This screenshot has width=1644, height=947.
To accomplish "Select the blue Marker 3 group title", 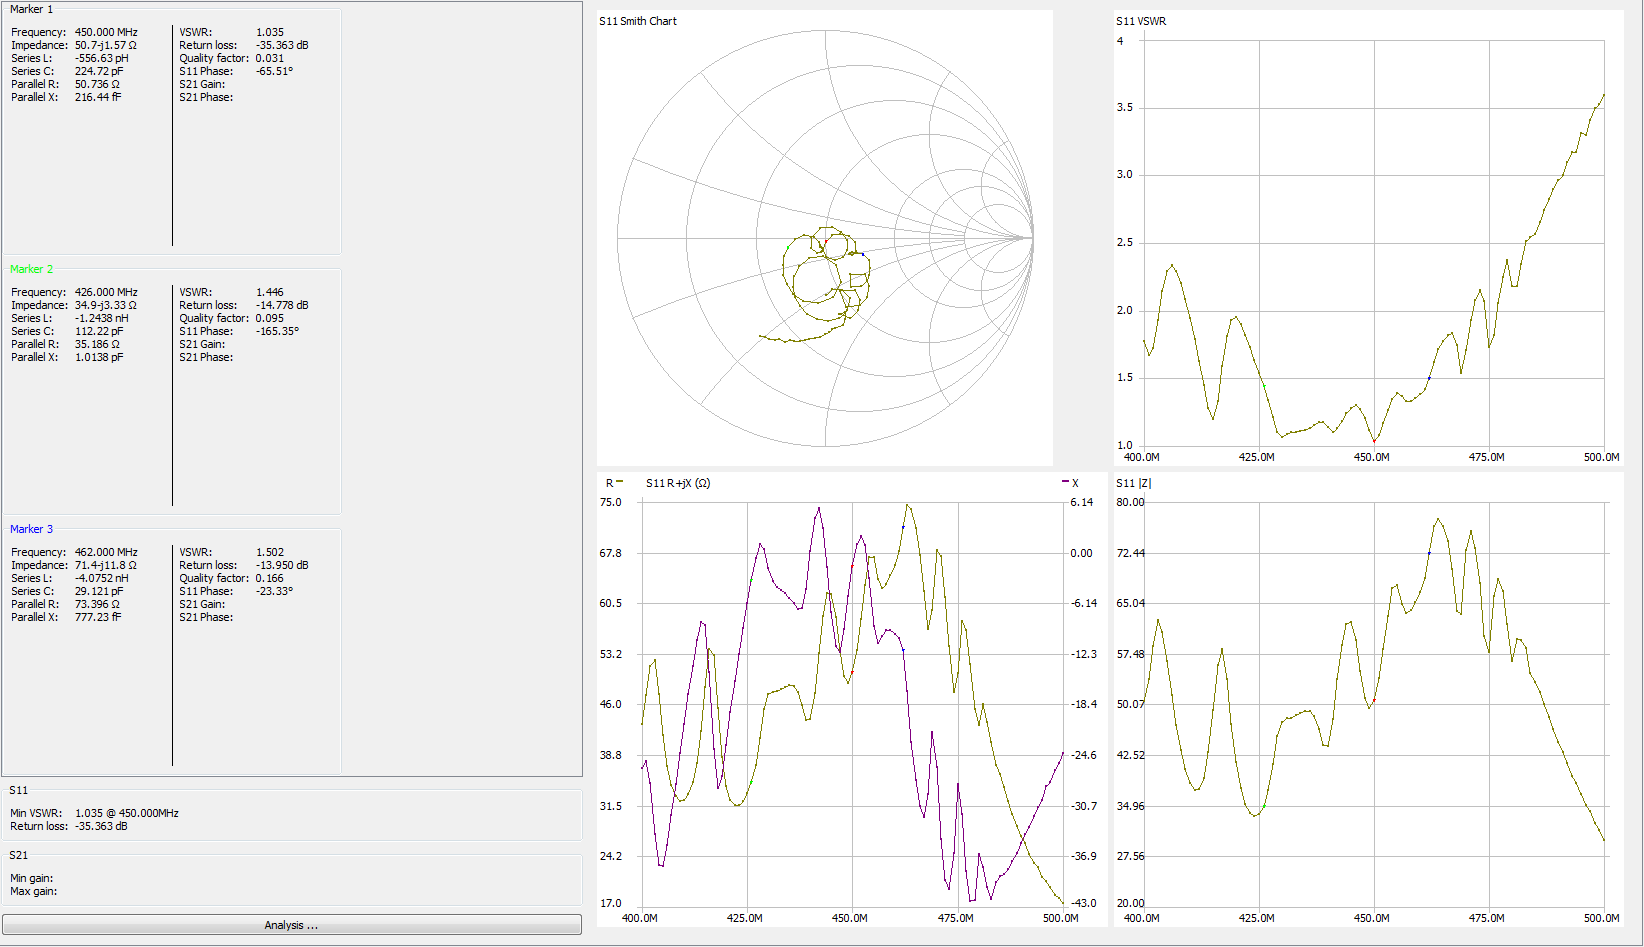I will point(31,529).
